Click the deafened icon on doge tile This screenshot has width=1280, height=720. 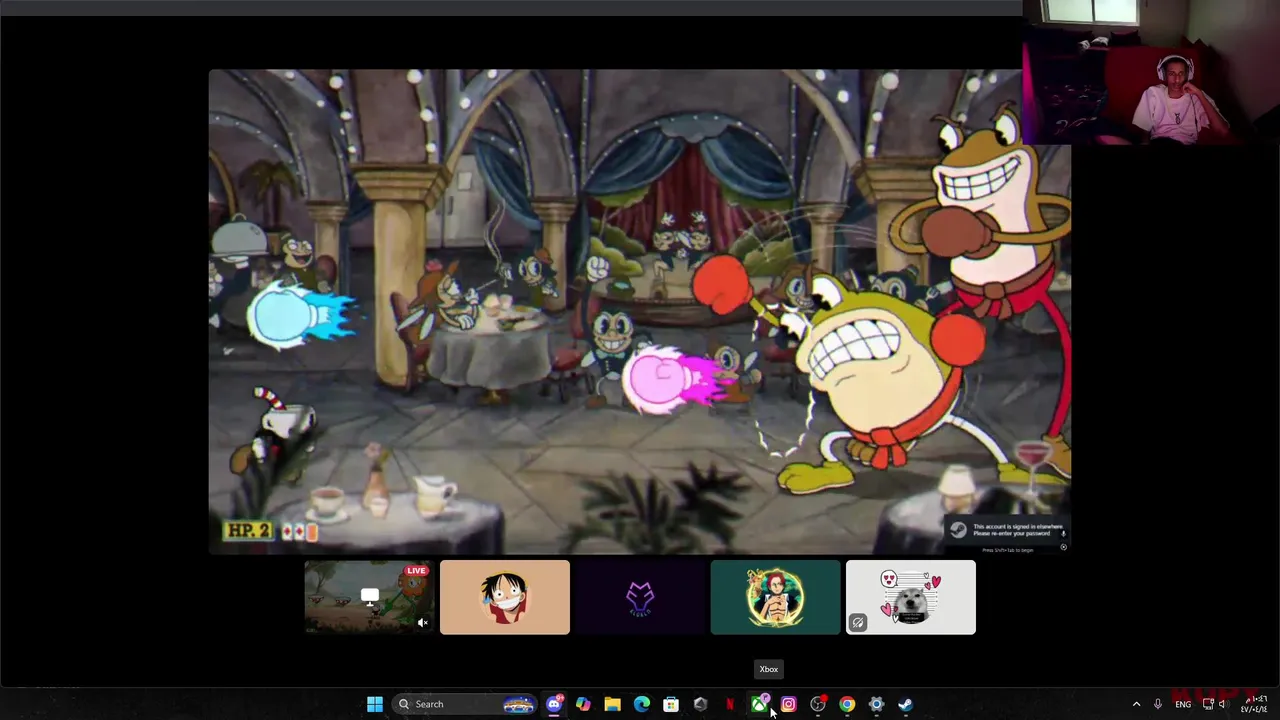[x=858, y=622]
